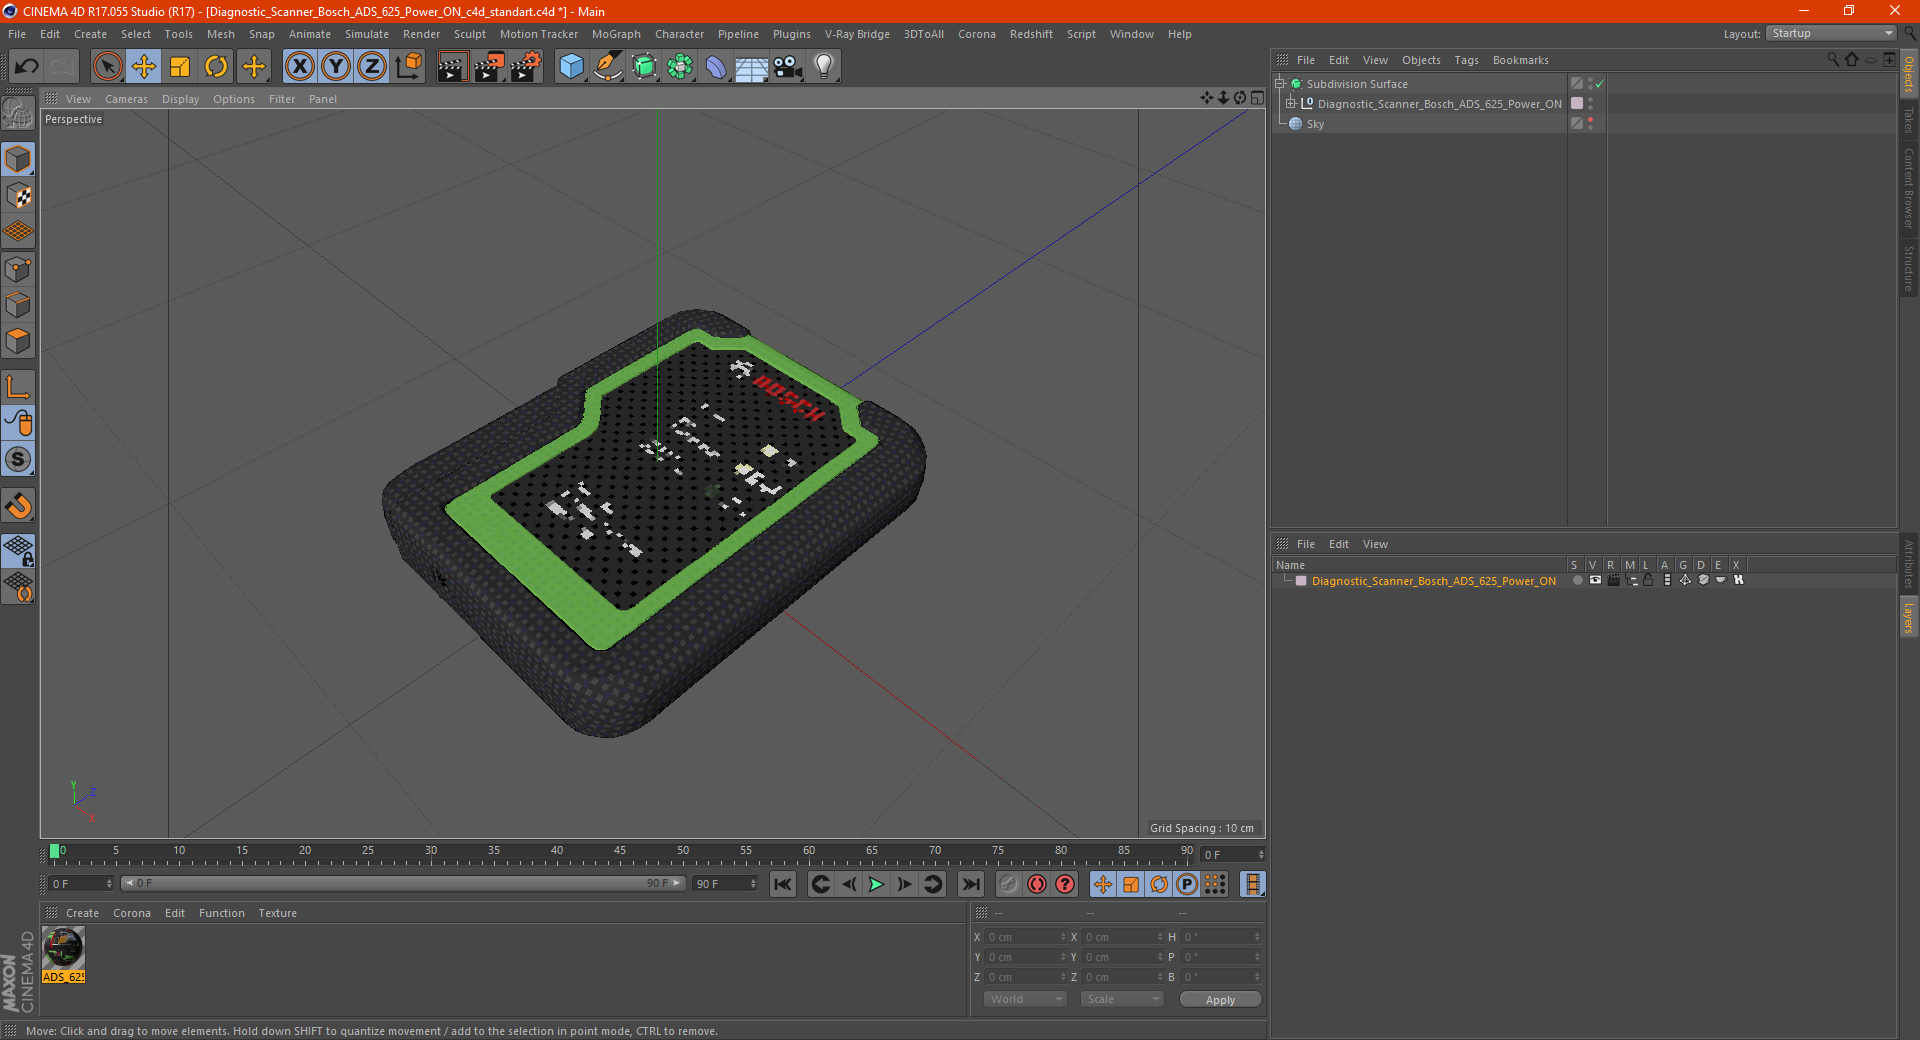The width and height of the screenshot is (1920, 1040).
Task: Toggle Y axis lock
Action: (x=336, y=67)
